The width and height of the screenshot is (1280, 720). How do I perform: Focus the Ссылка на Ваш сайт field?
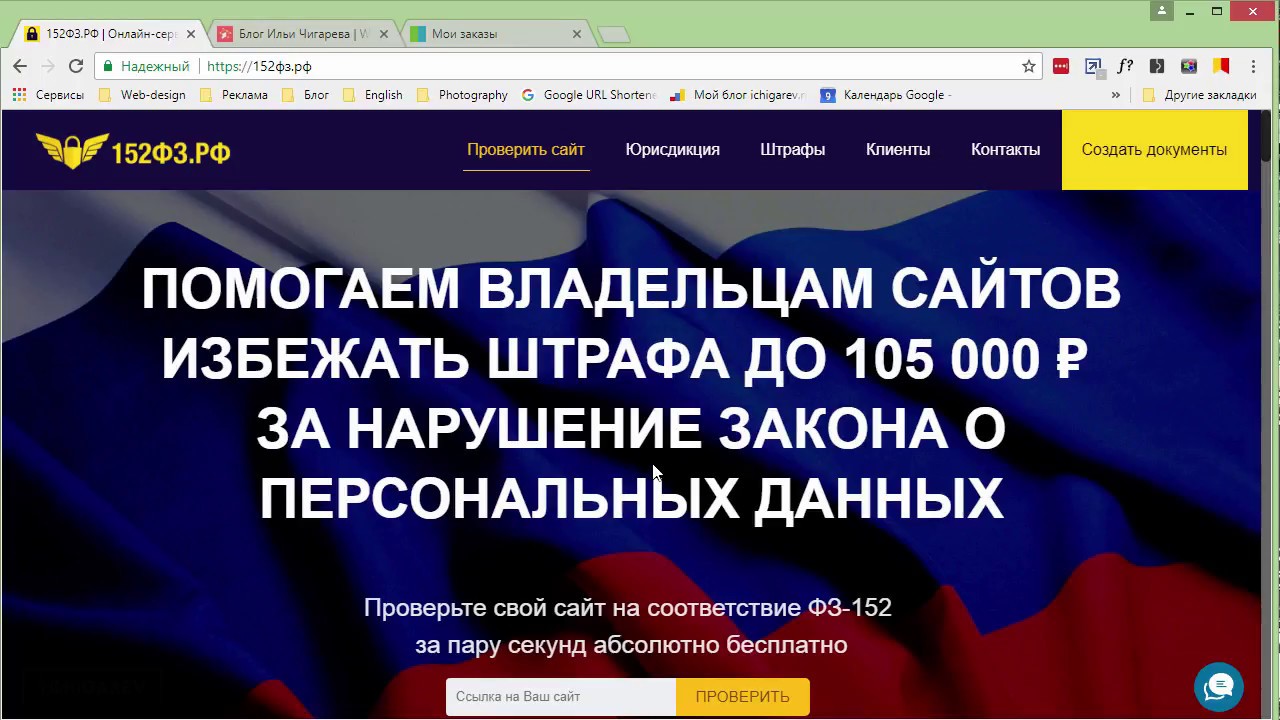pyautogui.click(x=561, y=697)
